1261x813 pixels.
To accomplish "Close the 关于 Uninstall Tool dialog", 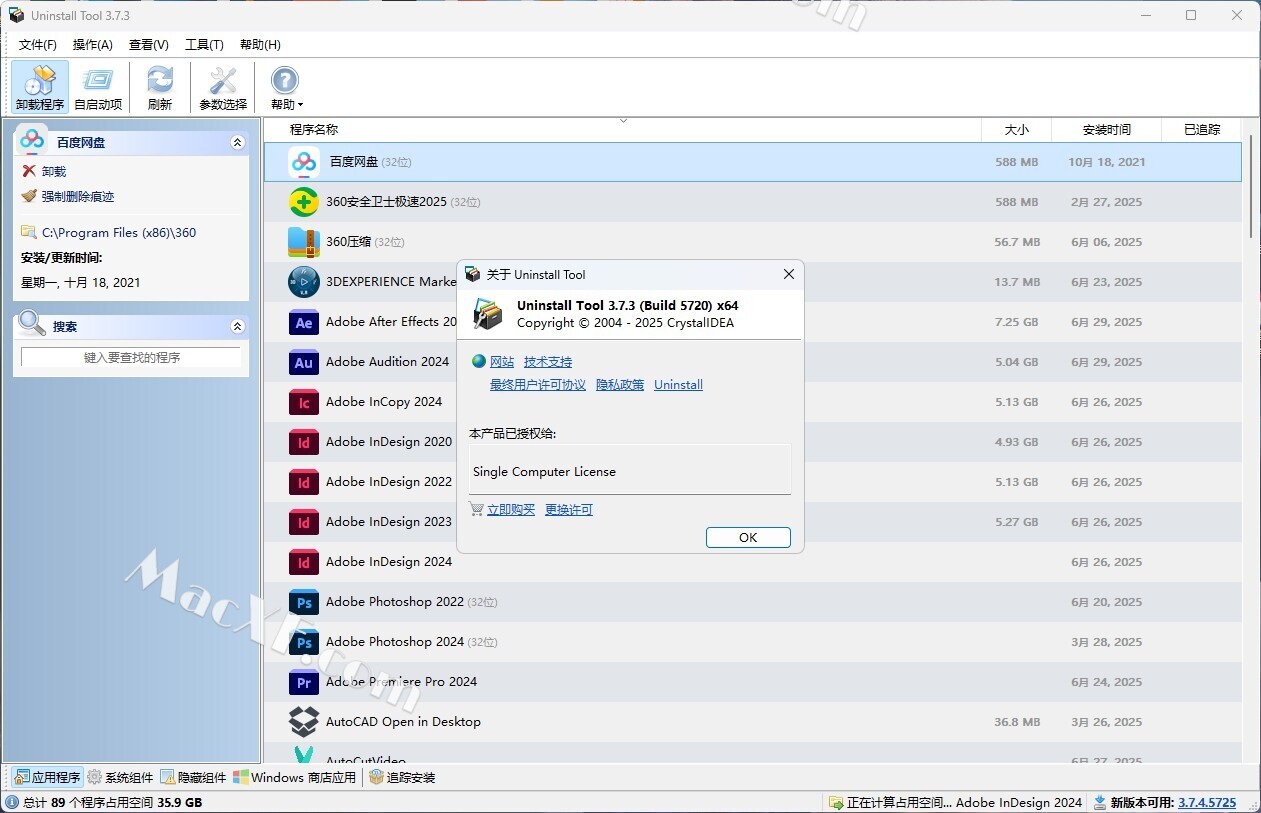I will (x=789, y=274).
